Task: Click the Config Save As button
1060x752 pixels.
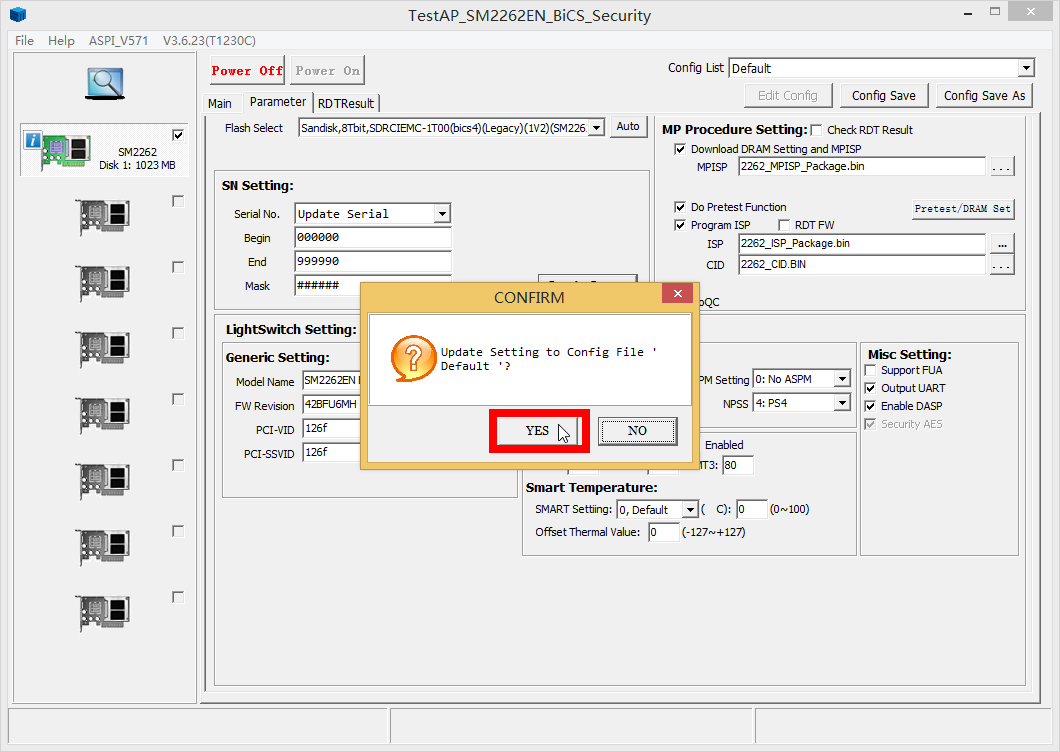Action: point(984,95)
